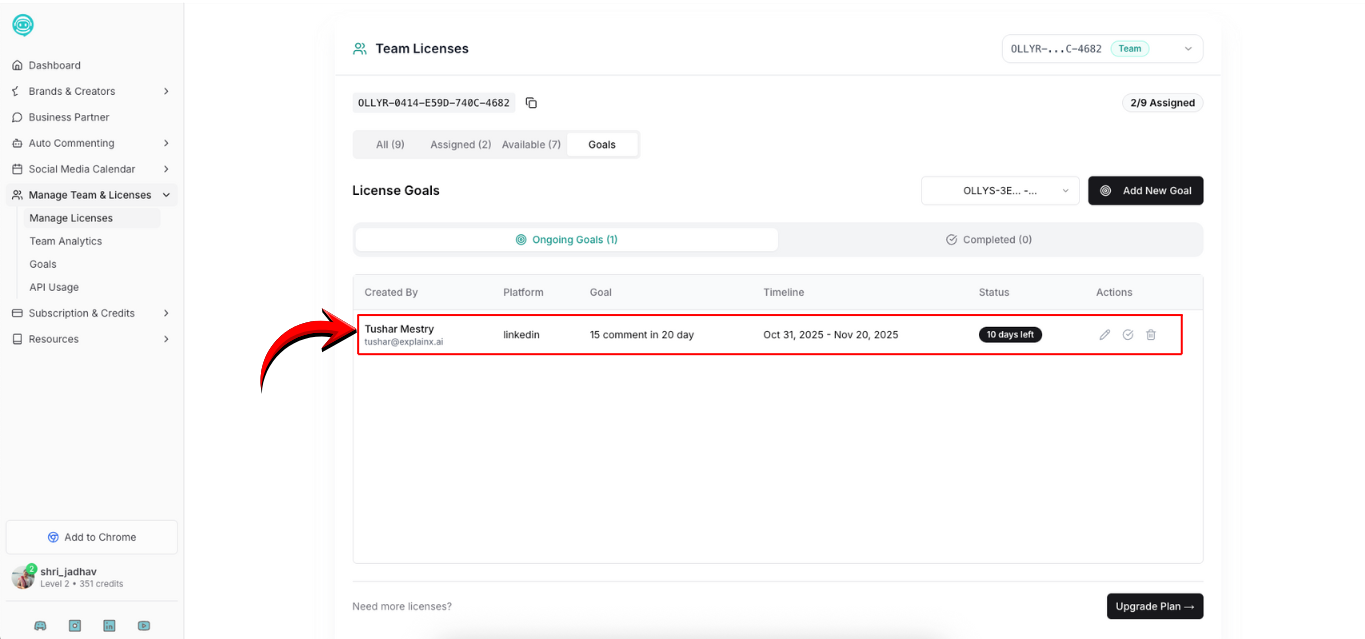Screen dimensions: 1365x639
Task: Open the Discord icon in sidebar footer
Action: [40, 626]
